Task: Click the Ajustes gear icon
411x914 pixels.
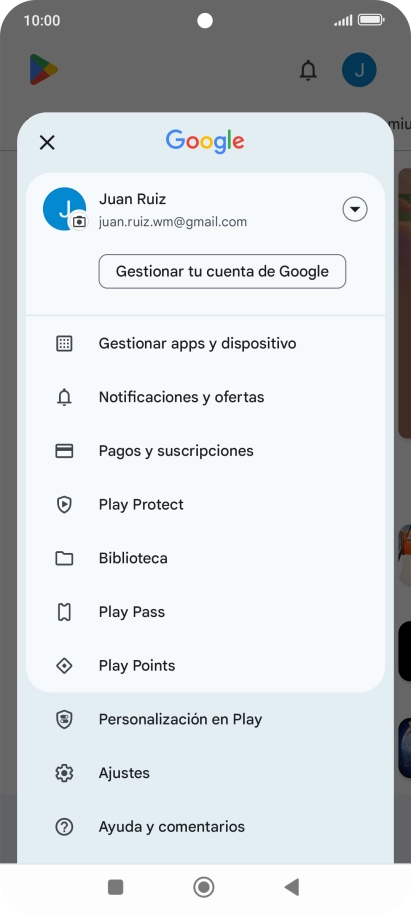Action: (64, 773)
